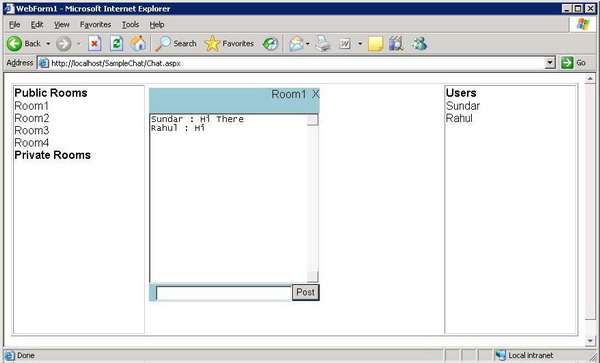Click the 'Rahul : Hi' chat line
Viewport: 600px width, 363px height.
178,128
